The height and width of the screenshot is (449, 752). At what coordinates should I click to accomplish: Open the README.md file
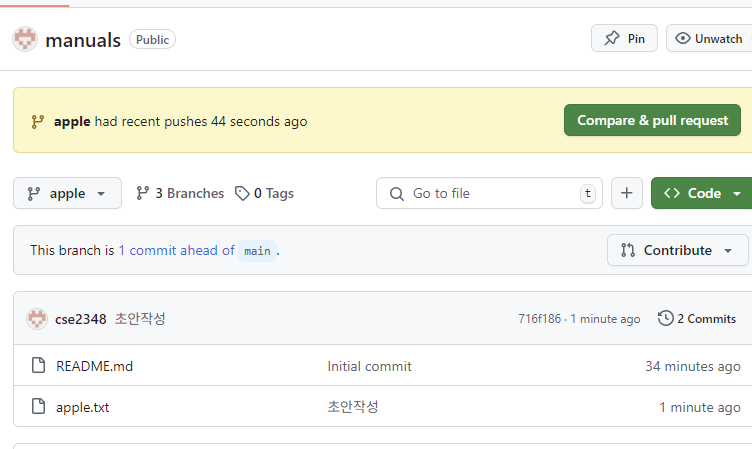click(x=94, y=366)
